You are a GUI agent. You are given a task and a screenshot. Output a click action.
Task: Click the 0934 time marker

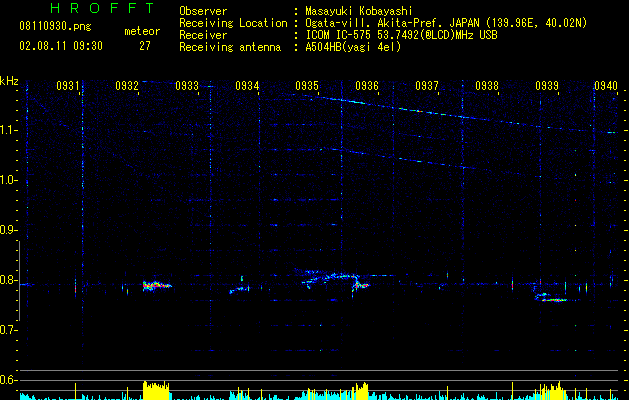pos(247,86)
